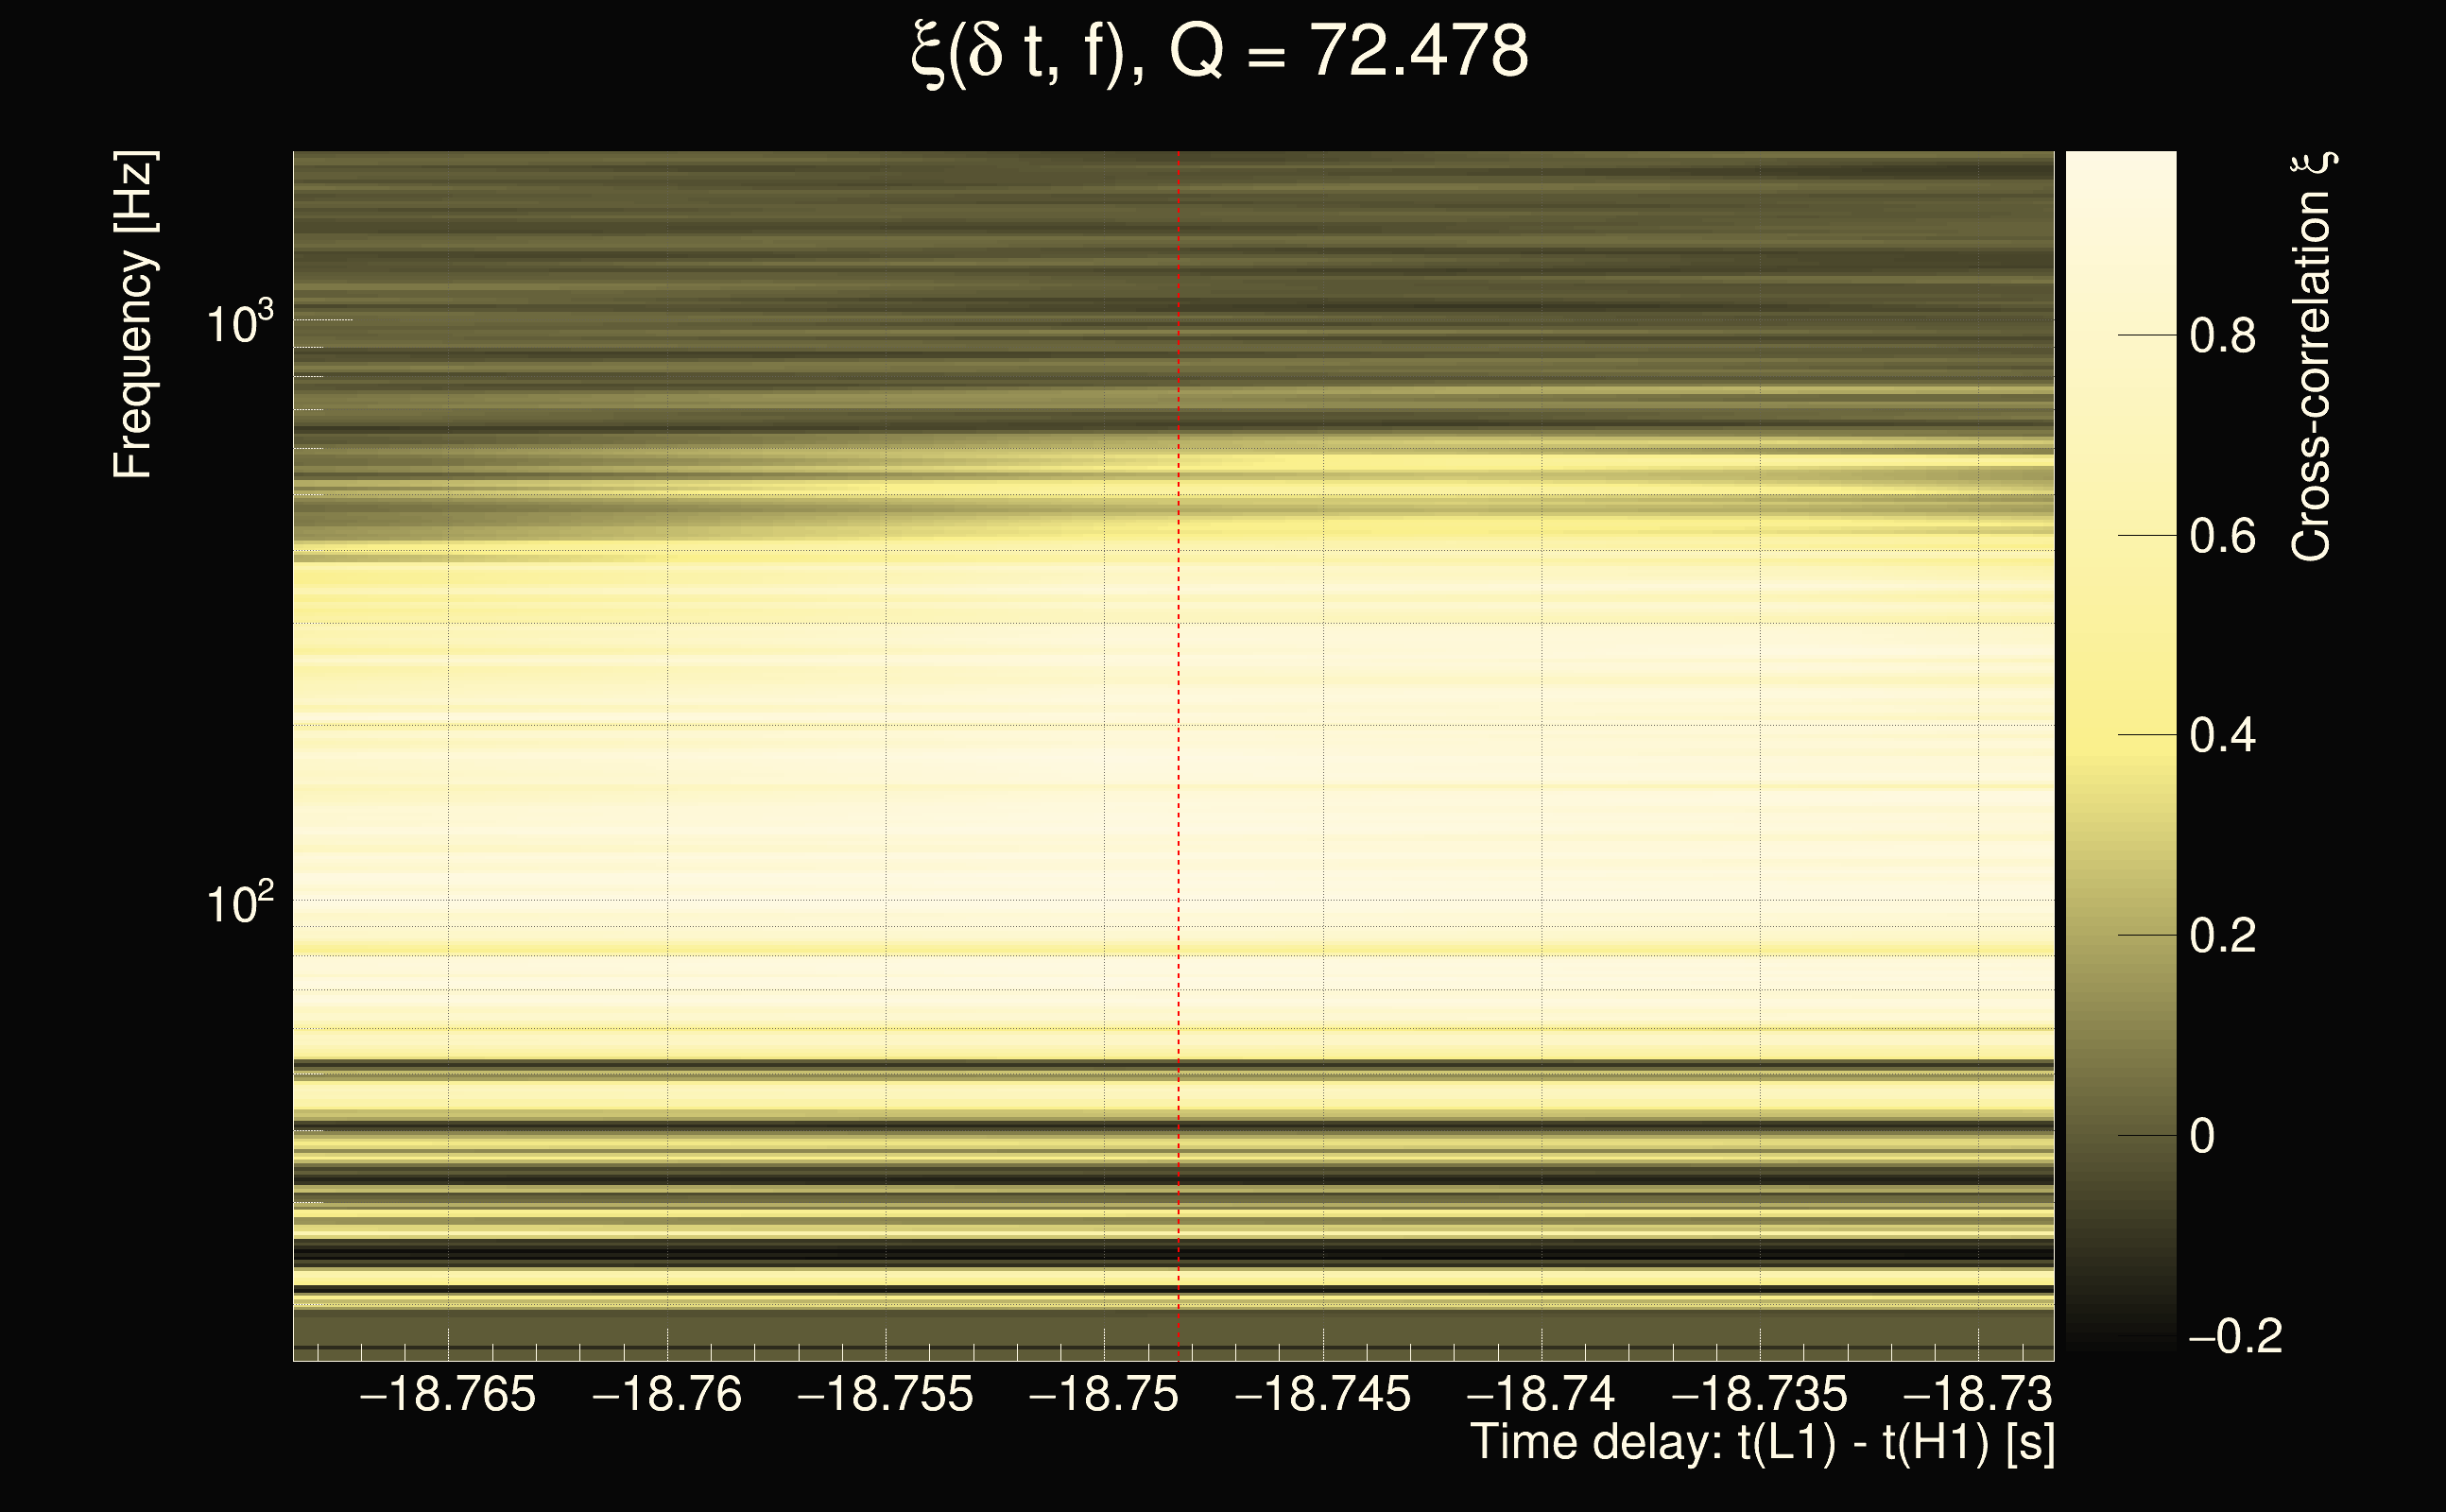Click the 0.8 mark on the colorbar
This screenshot has width=2446, height=1512.
click(x=2222, y=336)
